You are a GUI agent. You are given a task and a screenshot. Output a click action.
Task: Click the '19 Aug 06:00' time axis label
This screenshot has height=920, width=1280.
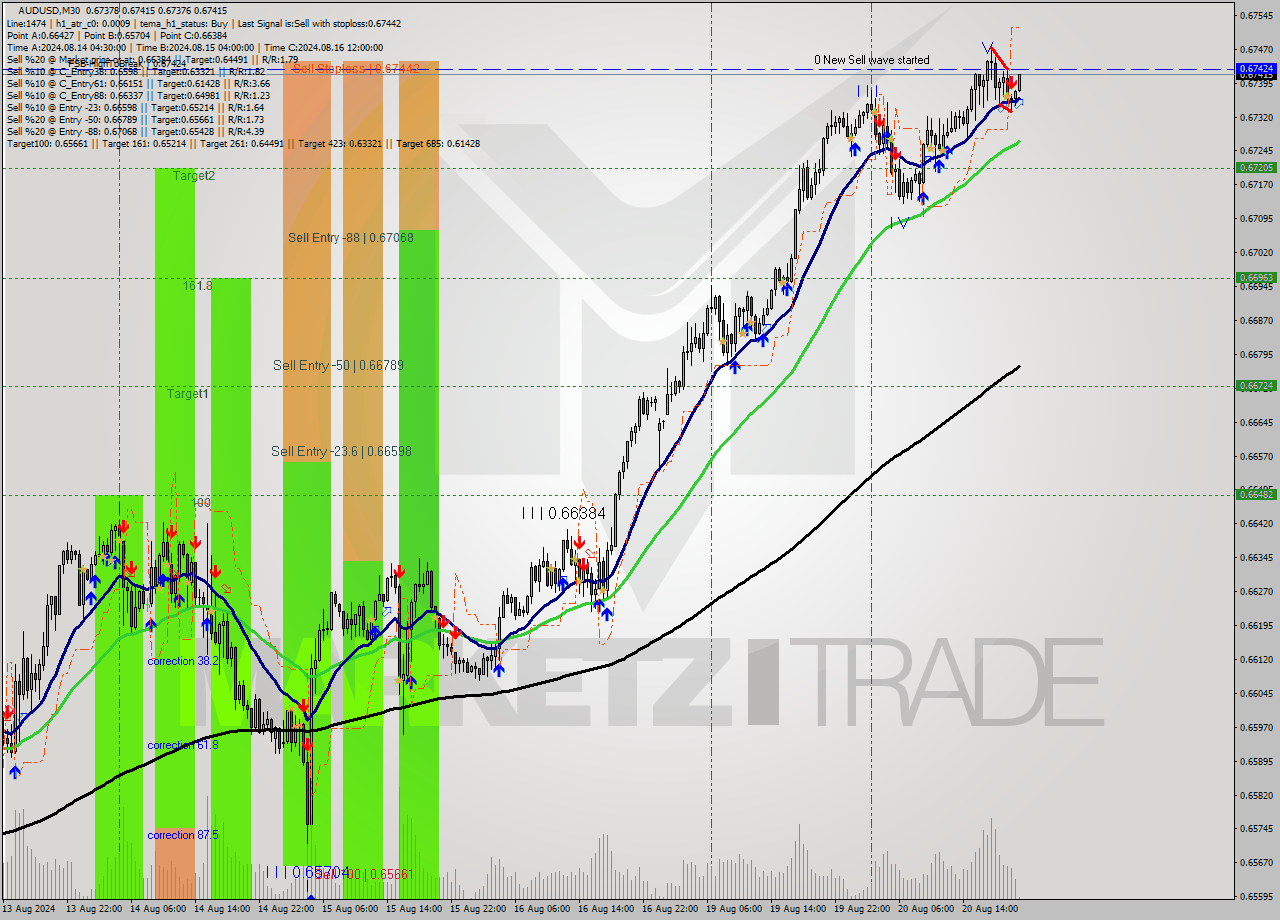click(x=735, y=909)
